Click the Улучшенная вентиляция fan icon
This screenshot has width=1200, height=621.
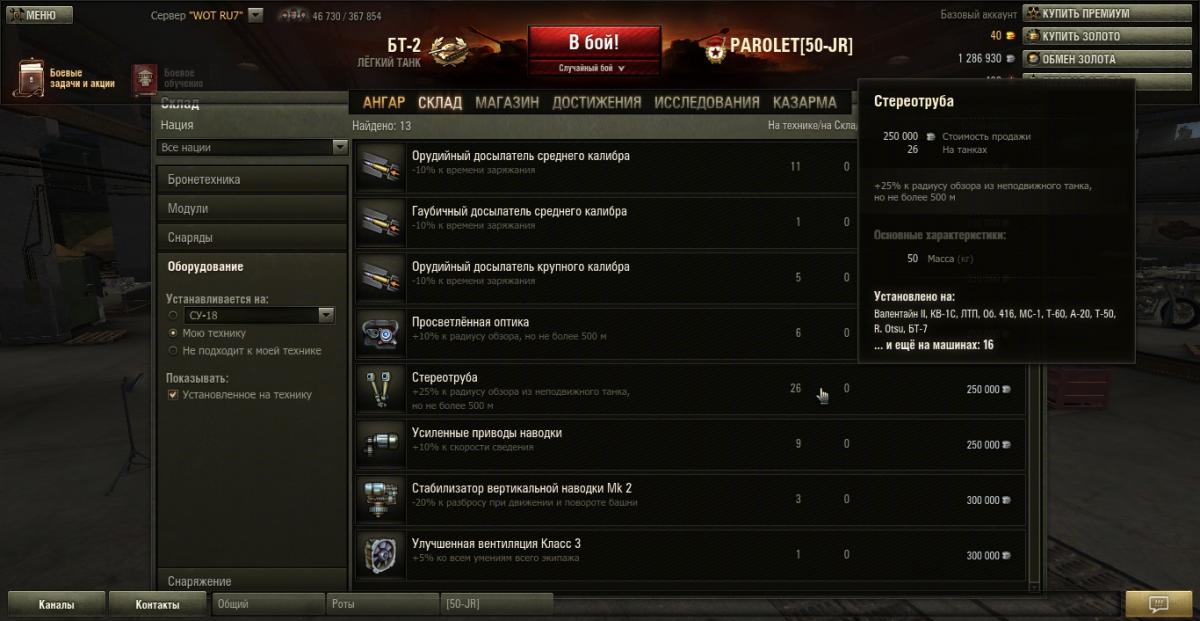(381, 555)
